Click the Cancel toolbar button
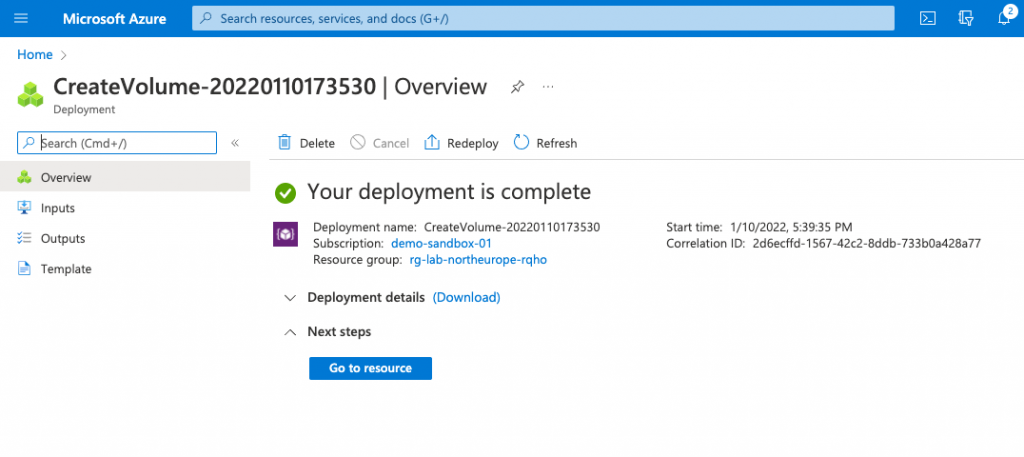This screenshot has width=1024, height=457. pos(380,143)
